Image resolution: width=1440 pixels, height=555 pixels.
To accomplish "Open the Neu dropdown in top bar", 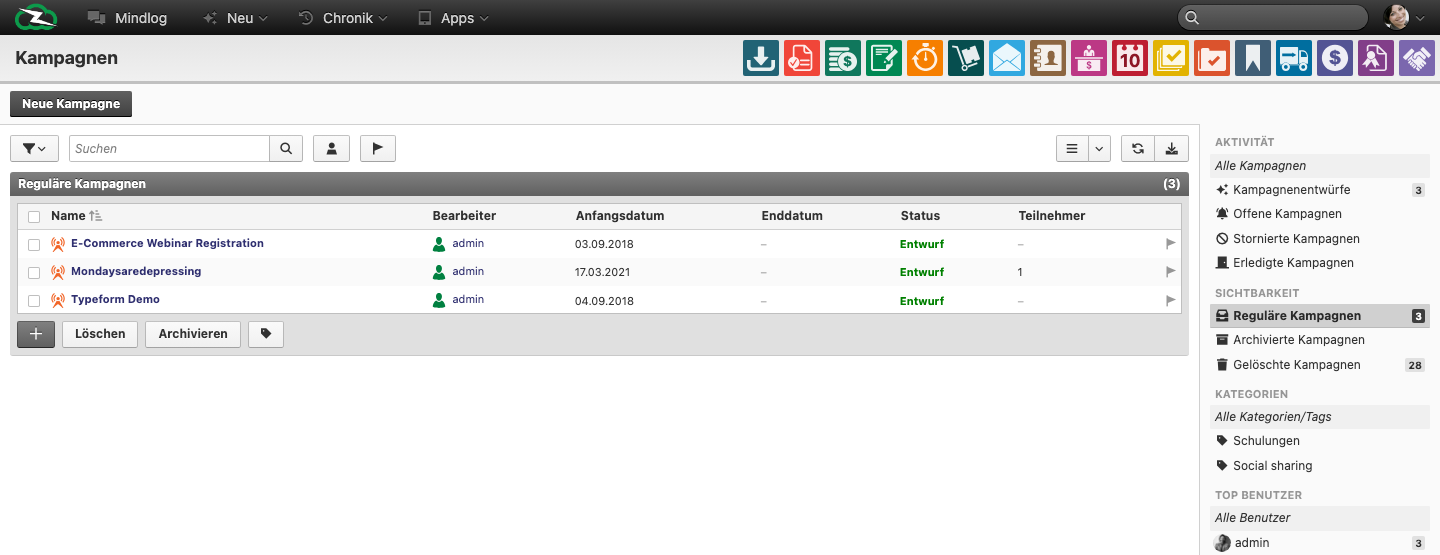I will 236,18.
